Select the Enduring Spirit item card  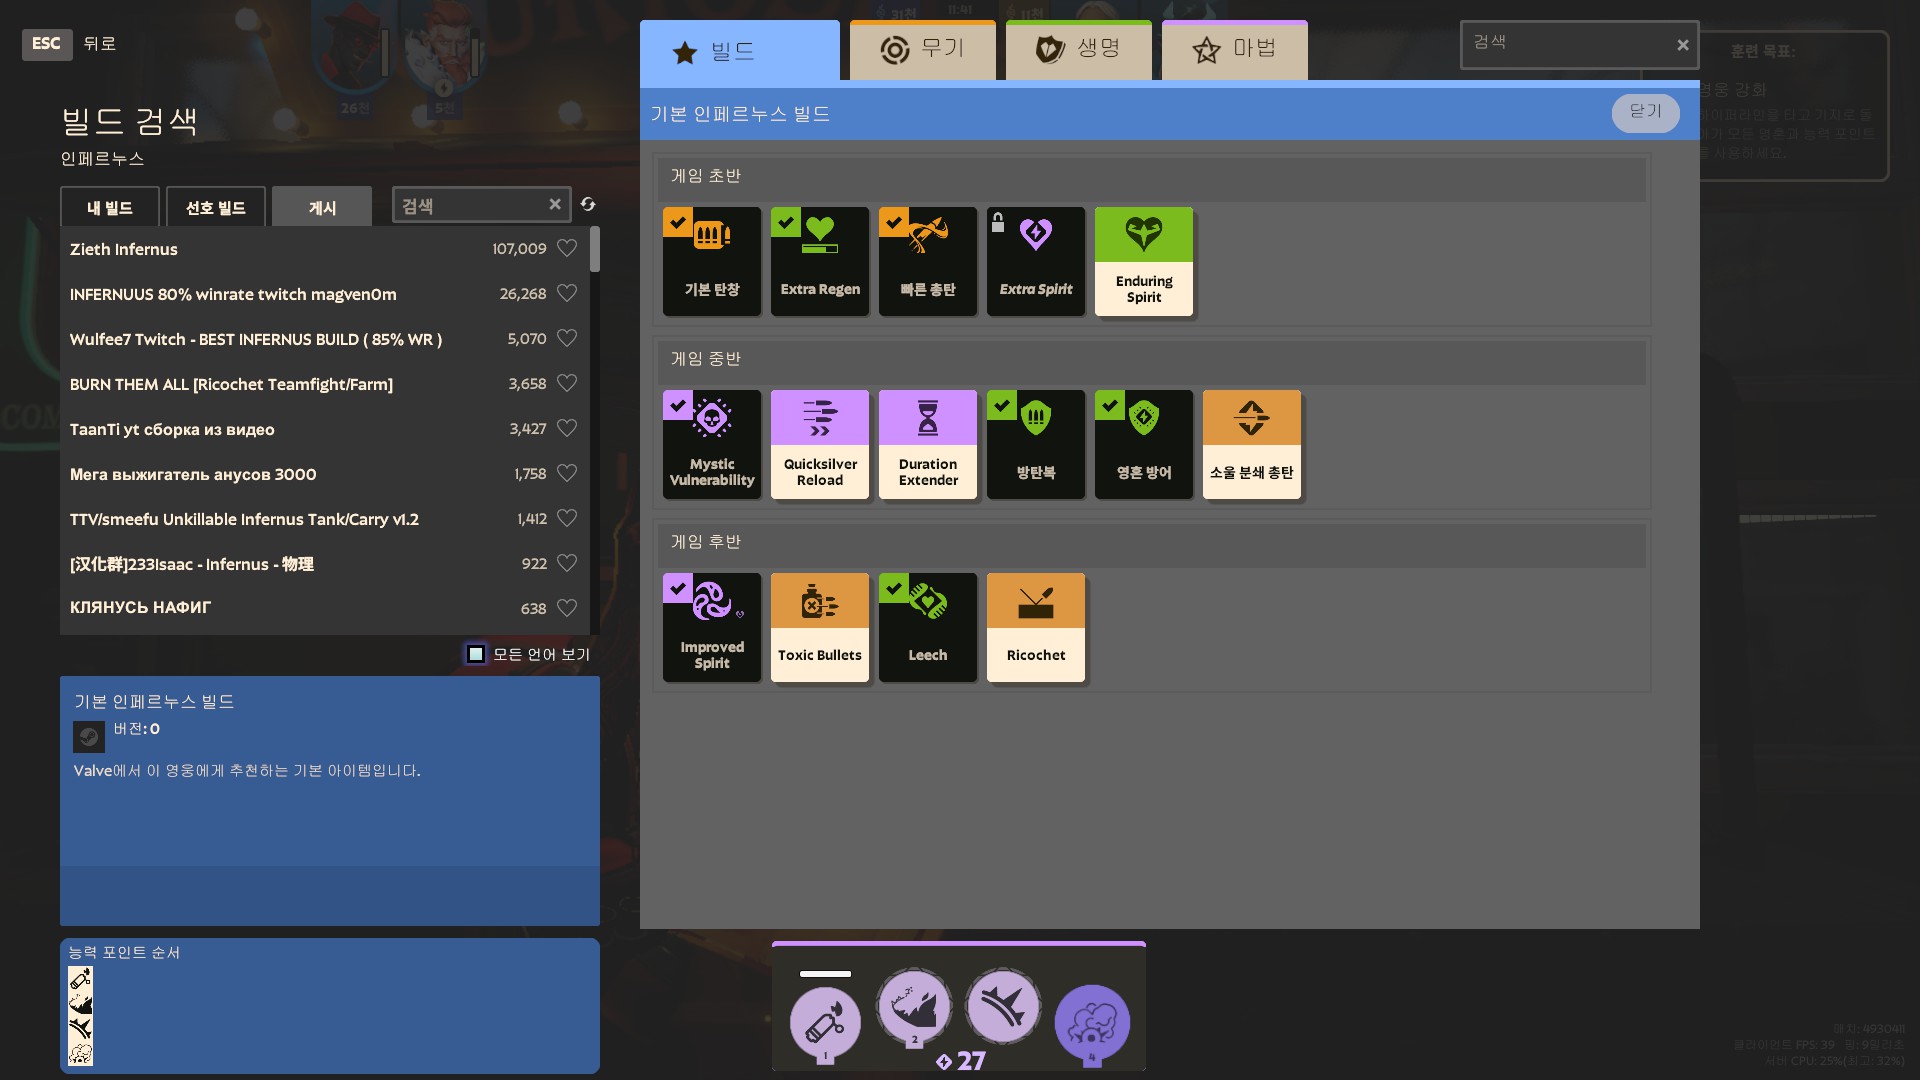[x=1144, y=262]
